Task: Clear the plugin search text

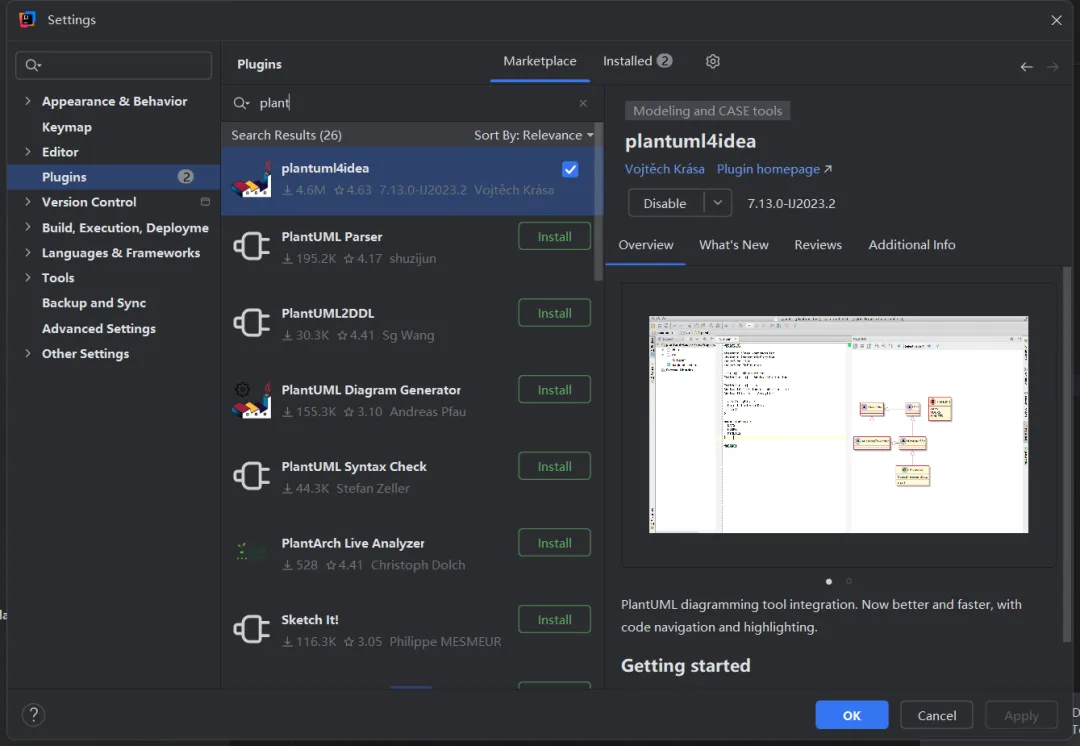Action: pos(583,103)
